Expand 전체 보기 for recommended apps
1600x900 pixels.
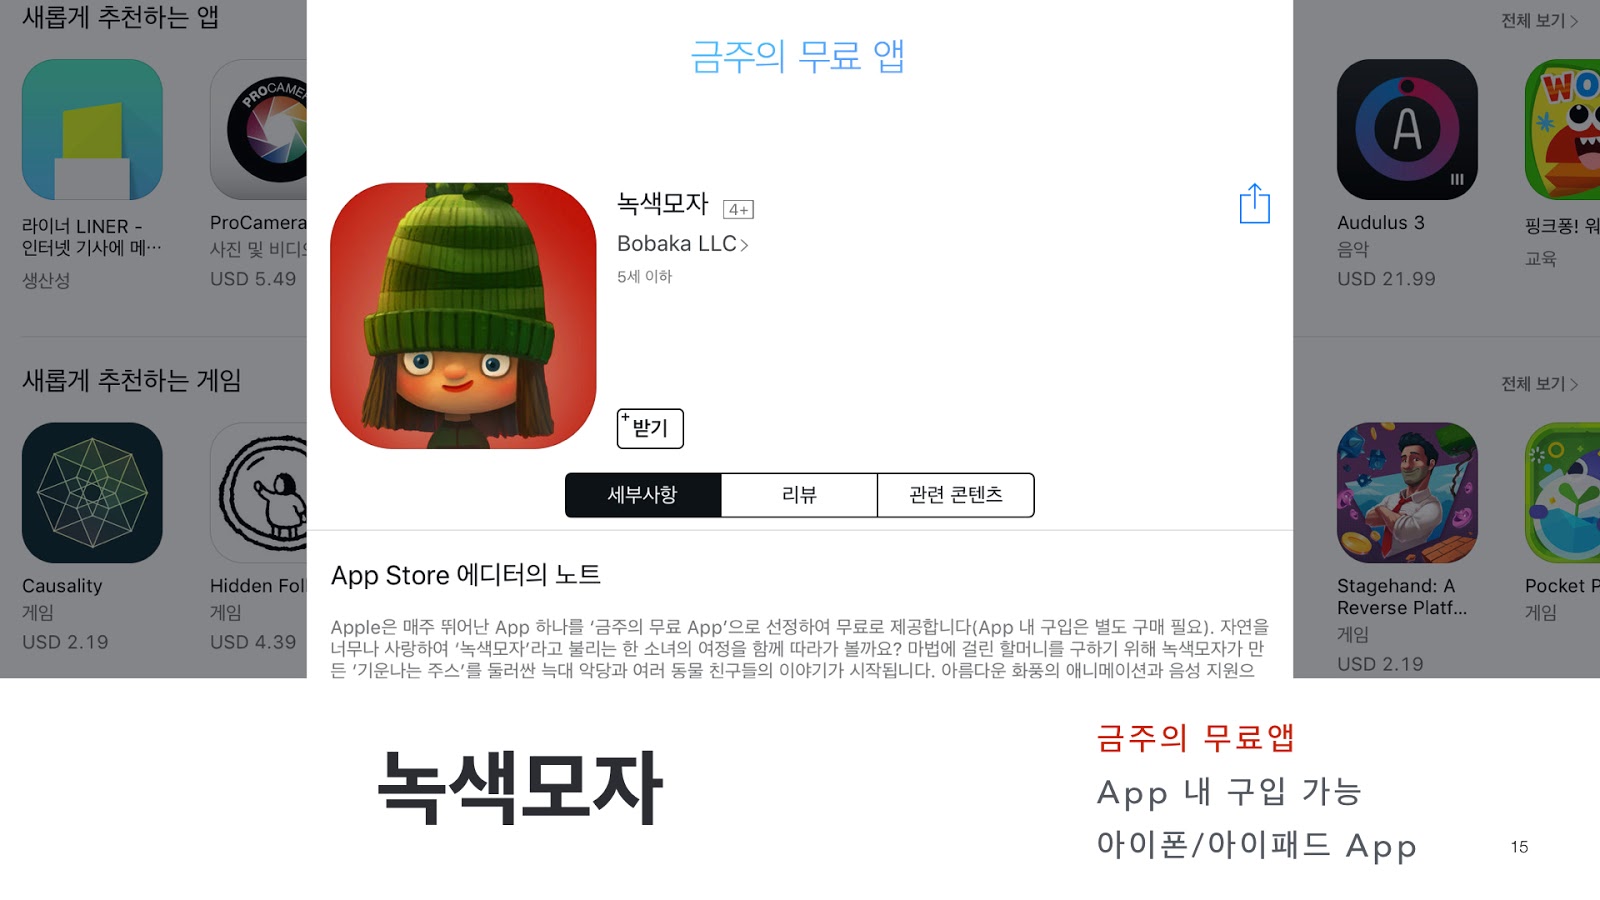click(x=1539, y=21)
